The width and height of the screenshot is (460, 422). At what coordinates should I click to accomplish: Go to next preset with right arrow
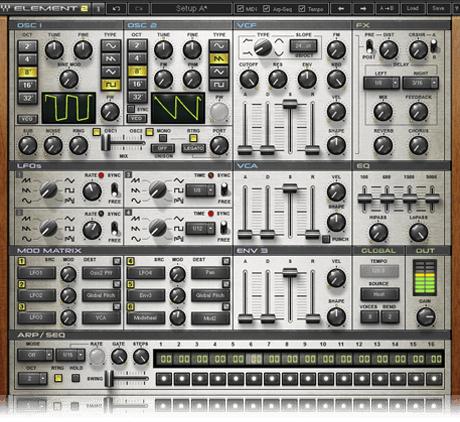[363, 9]
